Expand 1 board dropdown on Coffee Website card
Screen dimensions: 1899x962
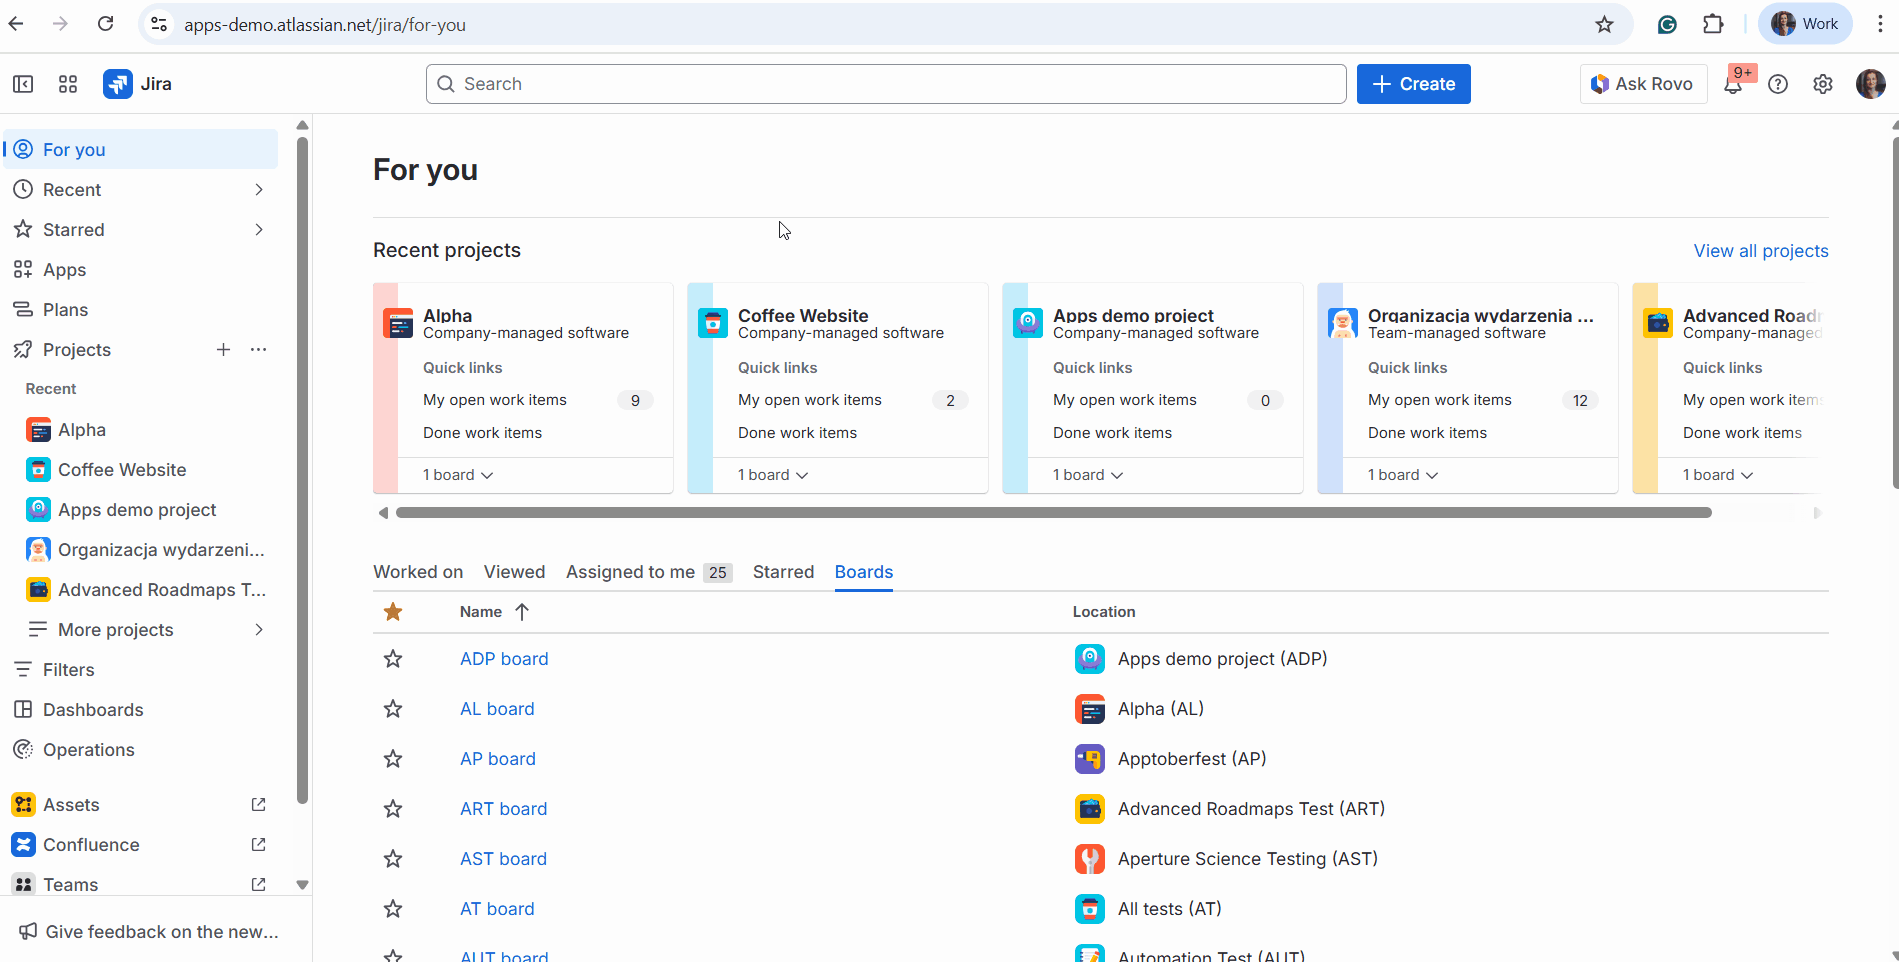point(773,475)
